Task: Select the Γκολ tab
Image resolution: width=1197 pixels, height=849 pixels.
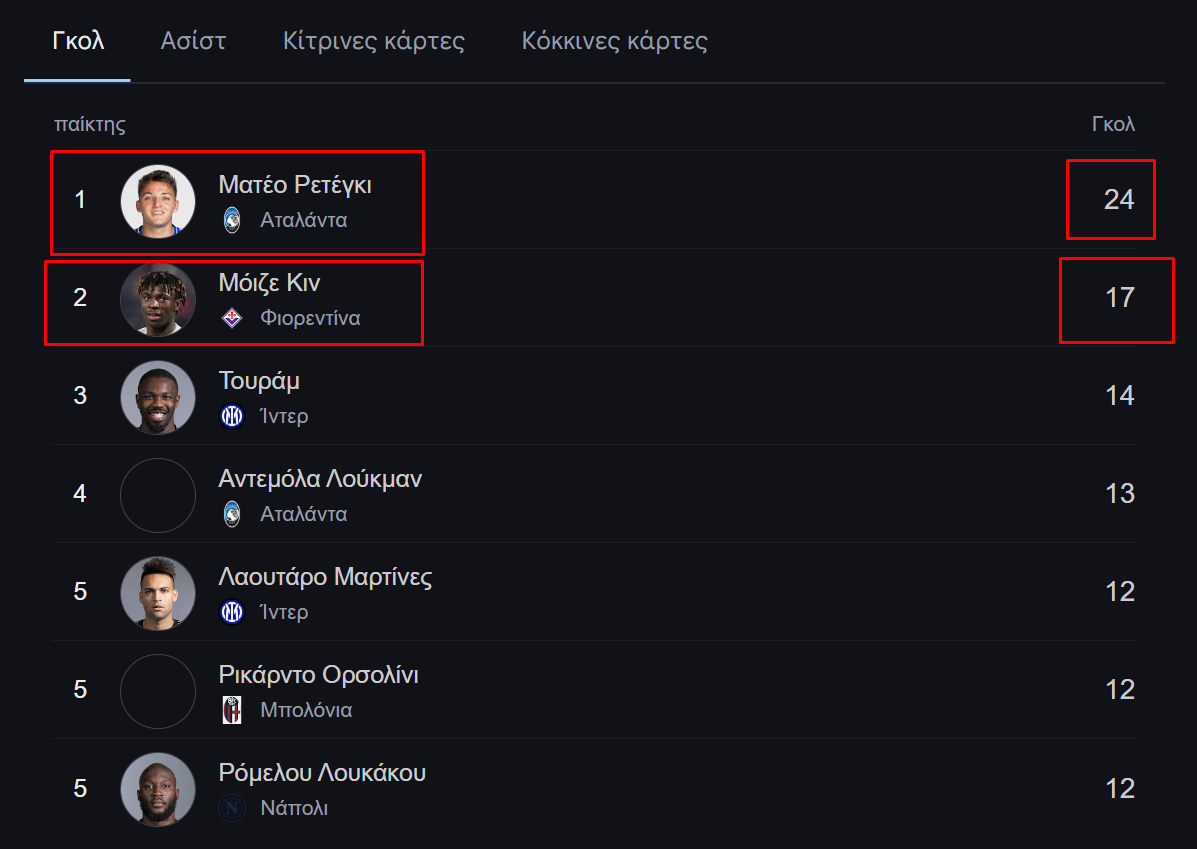Action: tap(78, 40)
